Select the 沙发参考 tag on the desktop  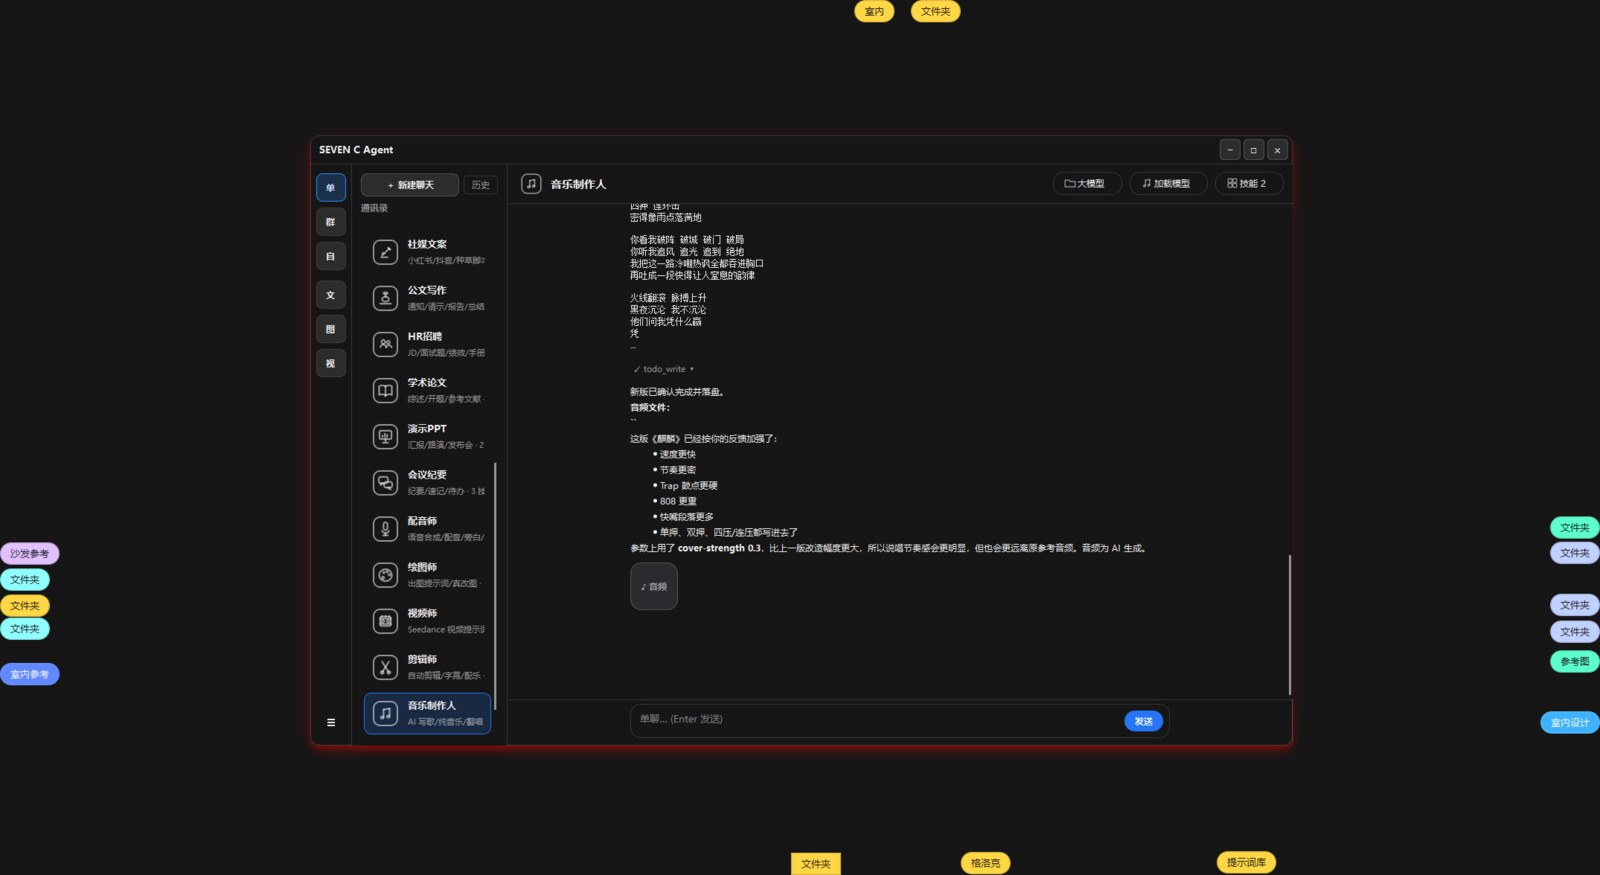pos(30,554)
